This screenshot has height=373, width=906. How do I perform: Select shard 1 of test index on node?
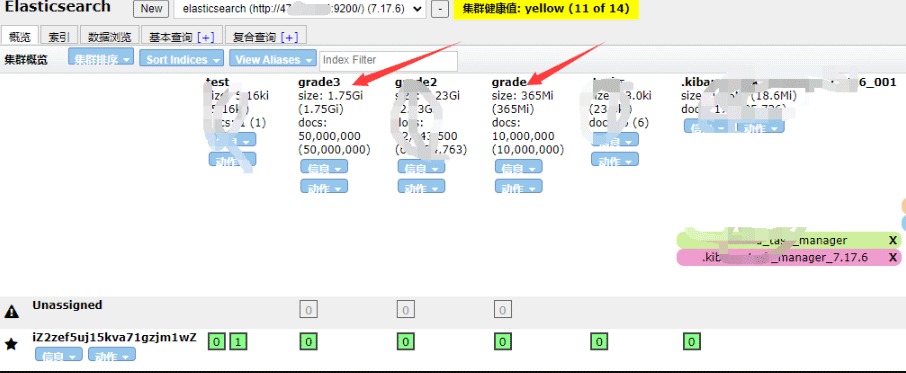pos(238,342)
